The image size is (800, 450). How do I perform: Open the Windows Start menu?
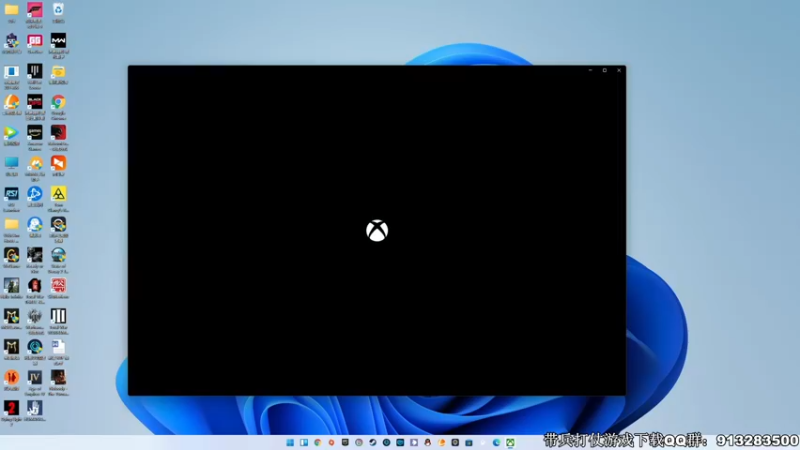(x=290, y=442)
